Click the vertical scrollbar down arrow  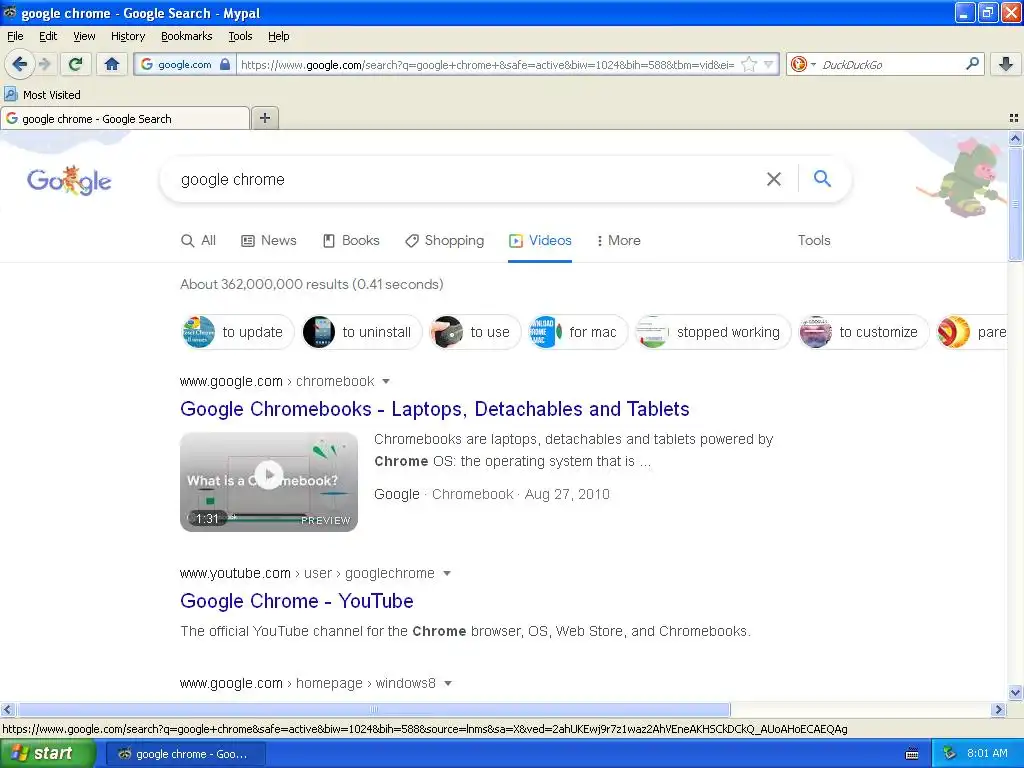pyautogui.click(x=1015, y=693)
